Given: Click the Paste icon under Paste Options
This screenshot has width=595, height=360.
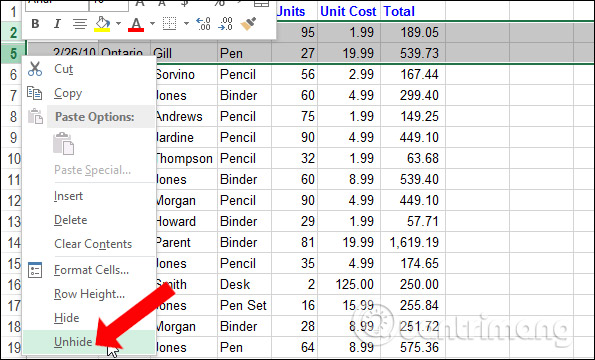Looking at the screenshot, I should point(63,143).
